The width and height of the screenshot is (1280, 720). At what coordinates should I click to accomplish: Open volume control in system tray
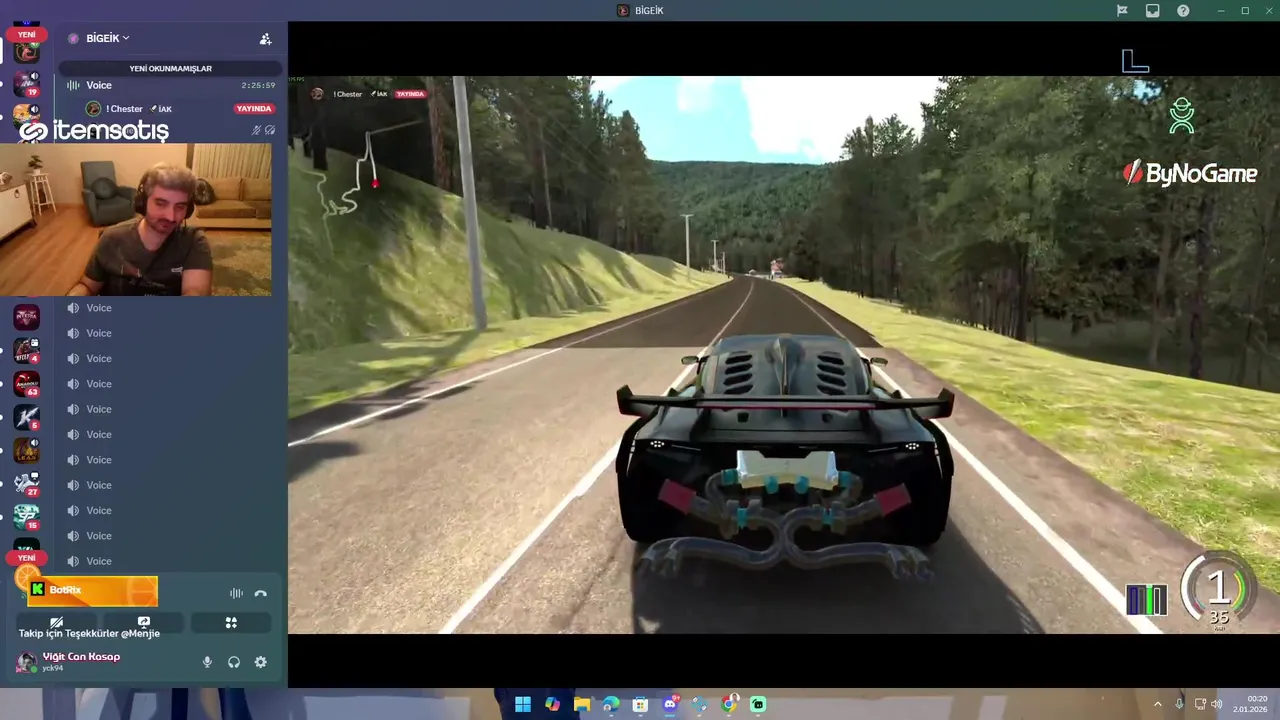pyautogui.click(x=1216, y=704)
